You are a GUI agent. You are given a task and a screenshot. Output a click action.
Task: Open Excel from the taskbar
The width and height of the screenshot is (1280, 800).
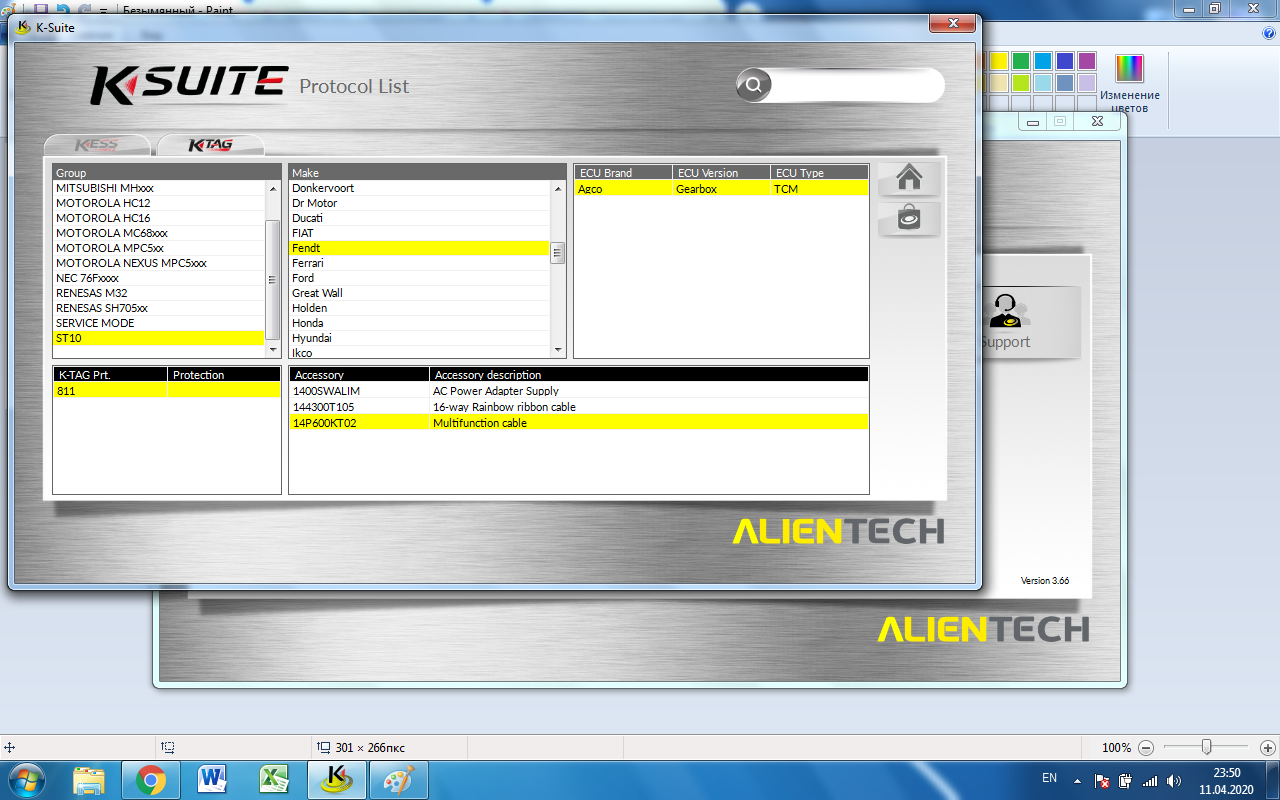pyautogui.click(x=275, y=779)
